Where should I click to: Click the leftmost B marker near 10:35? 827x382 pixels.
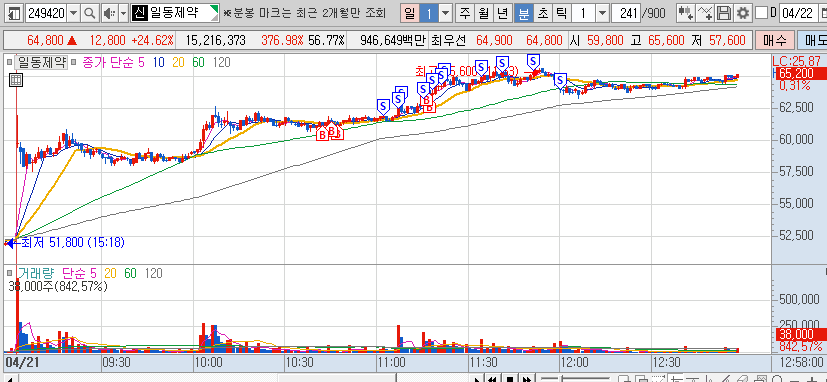322,134
